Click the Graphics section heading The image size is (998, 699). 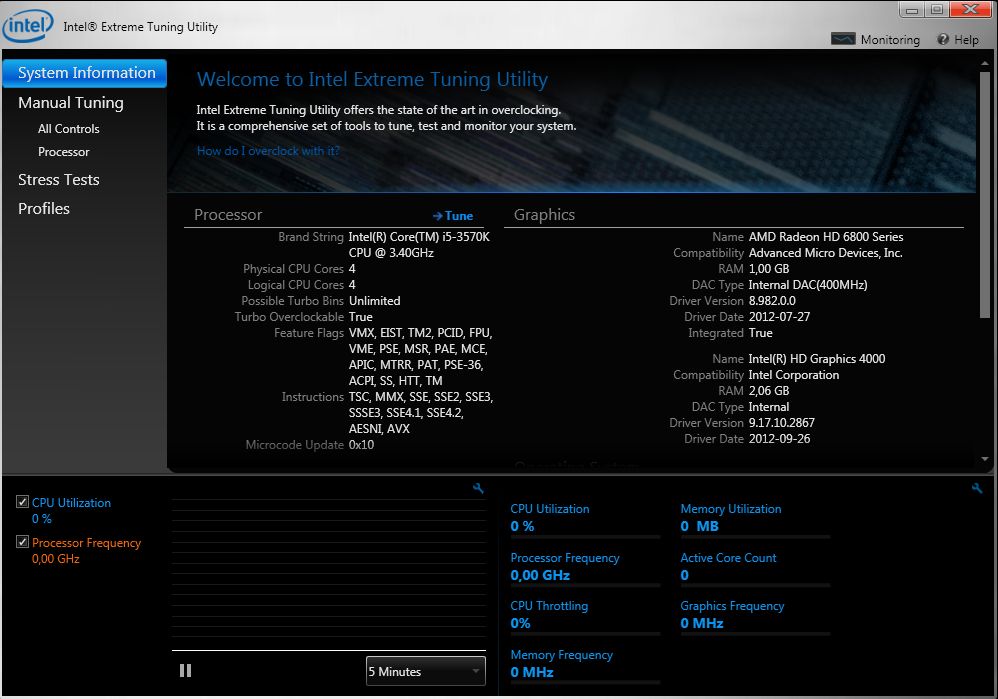[x=544, y=215]
